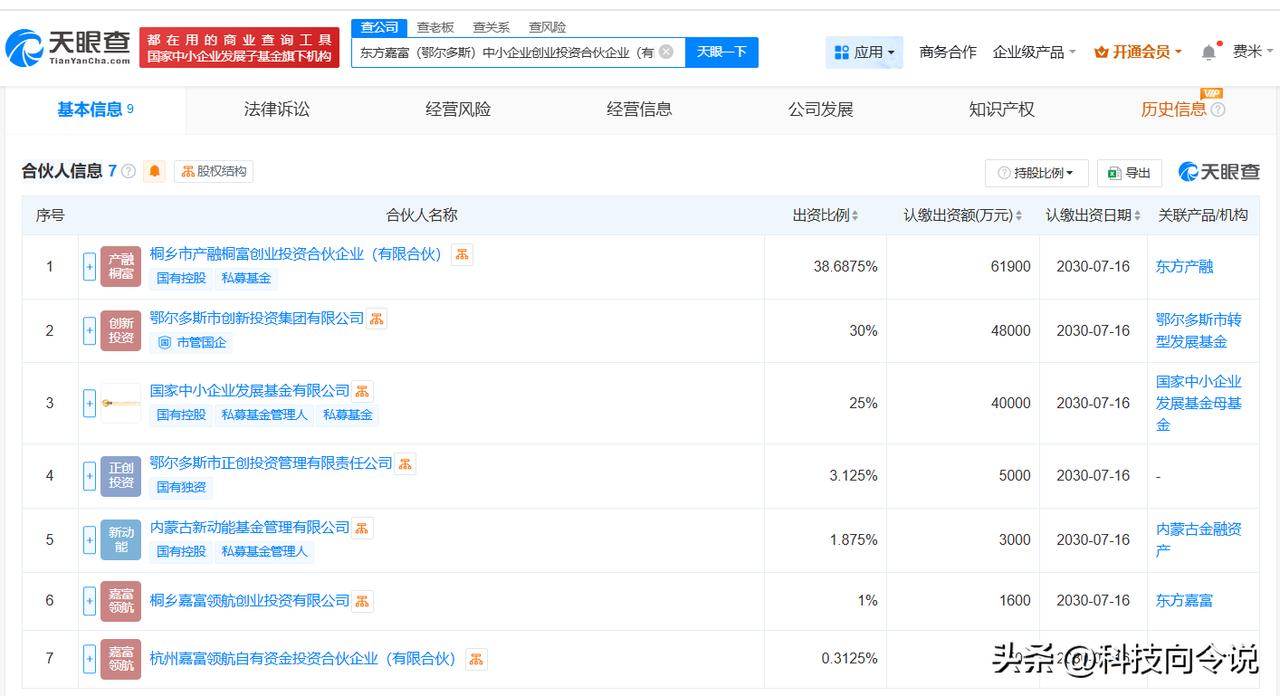Image resolution: width=1280 pixels, height=696 pixels.
Task: Click the help icon next to 合伙人信息 7
Action: tap(129, 171)
